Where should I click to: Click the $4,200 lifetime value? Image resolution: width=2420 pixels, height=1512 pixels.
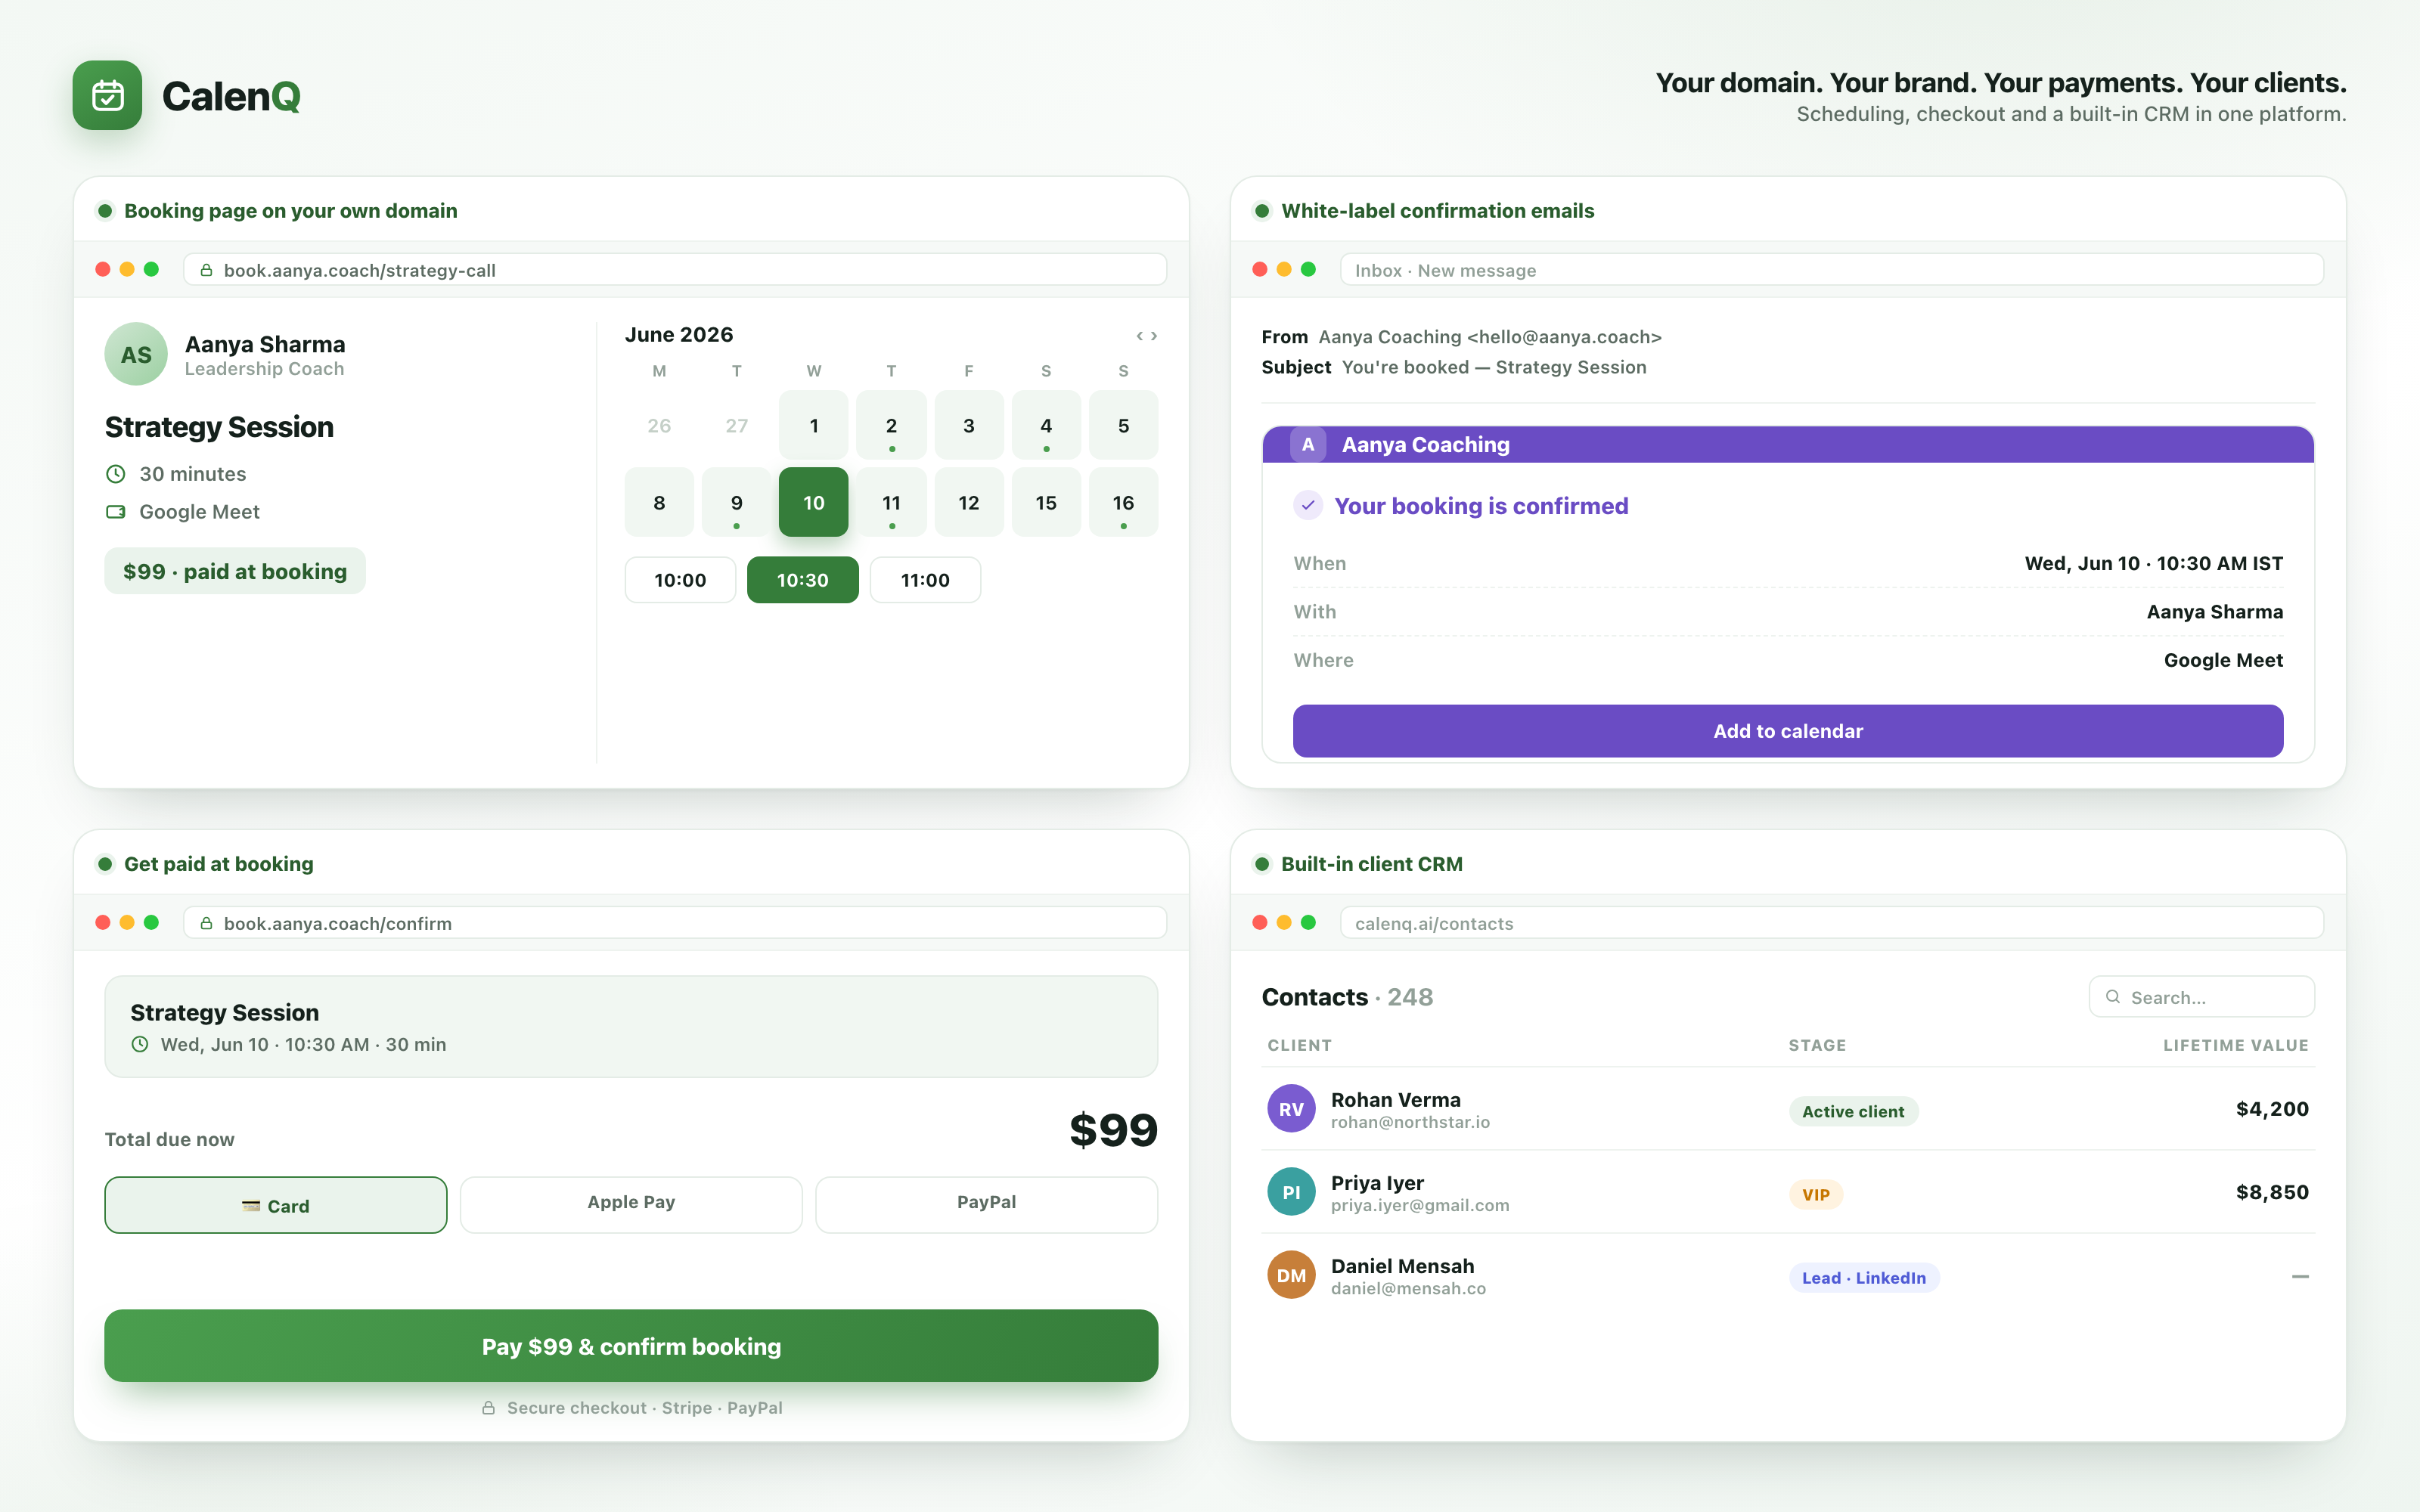tap(2272, 1109)
